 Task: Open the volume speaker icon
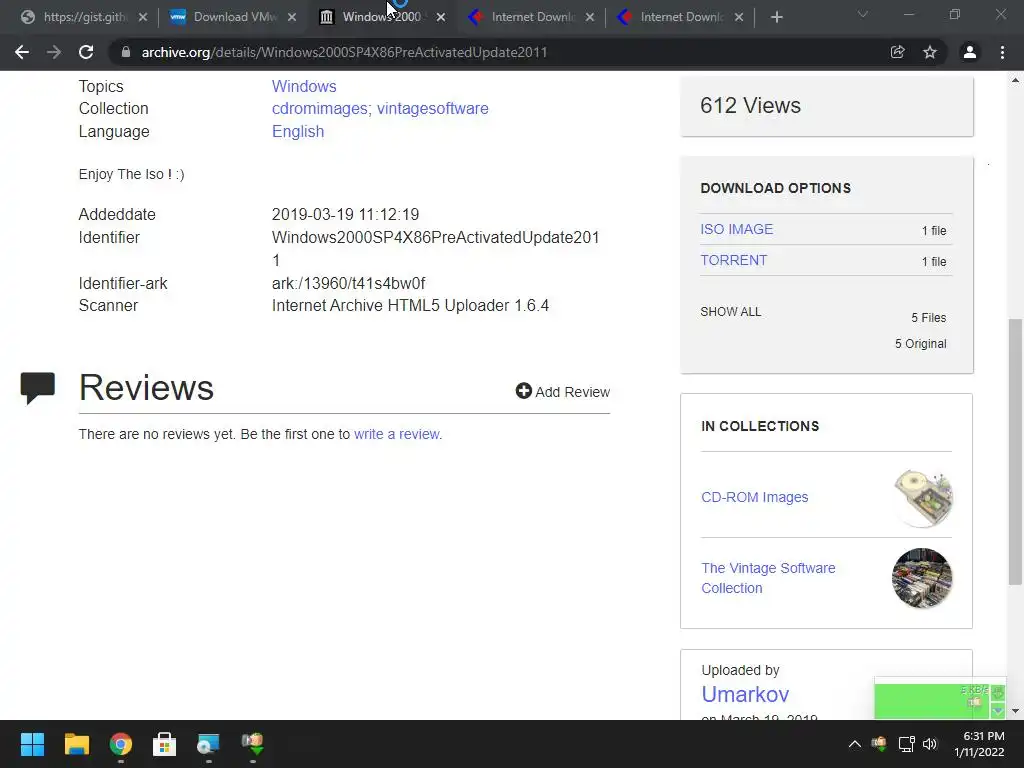click(930, 744)
